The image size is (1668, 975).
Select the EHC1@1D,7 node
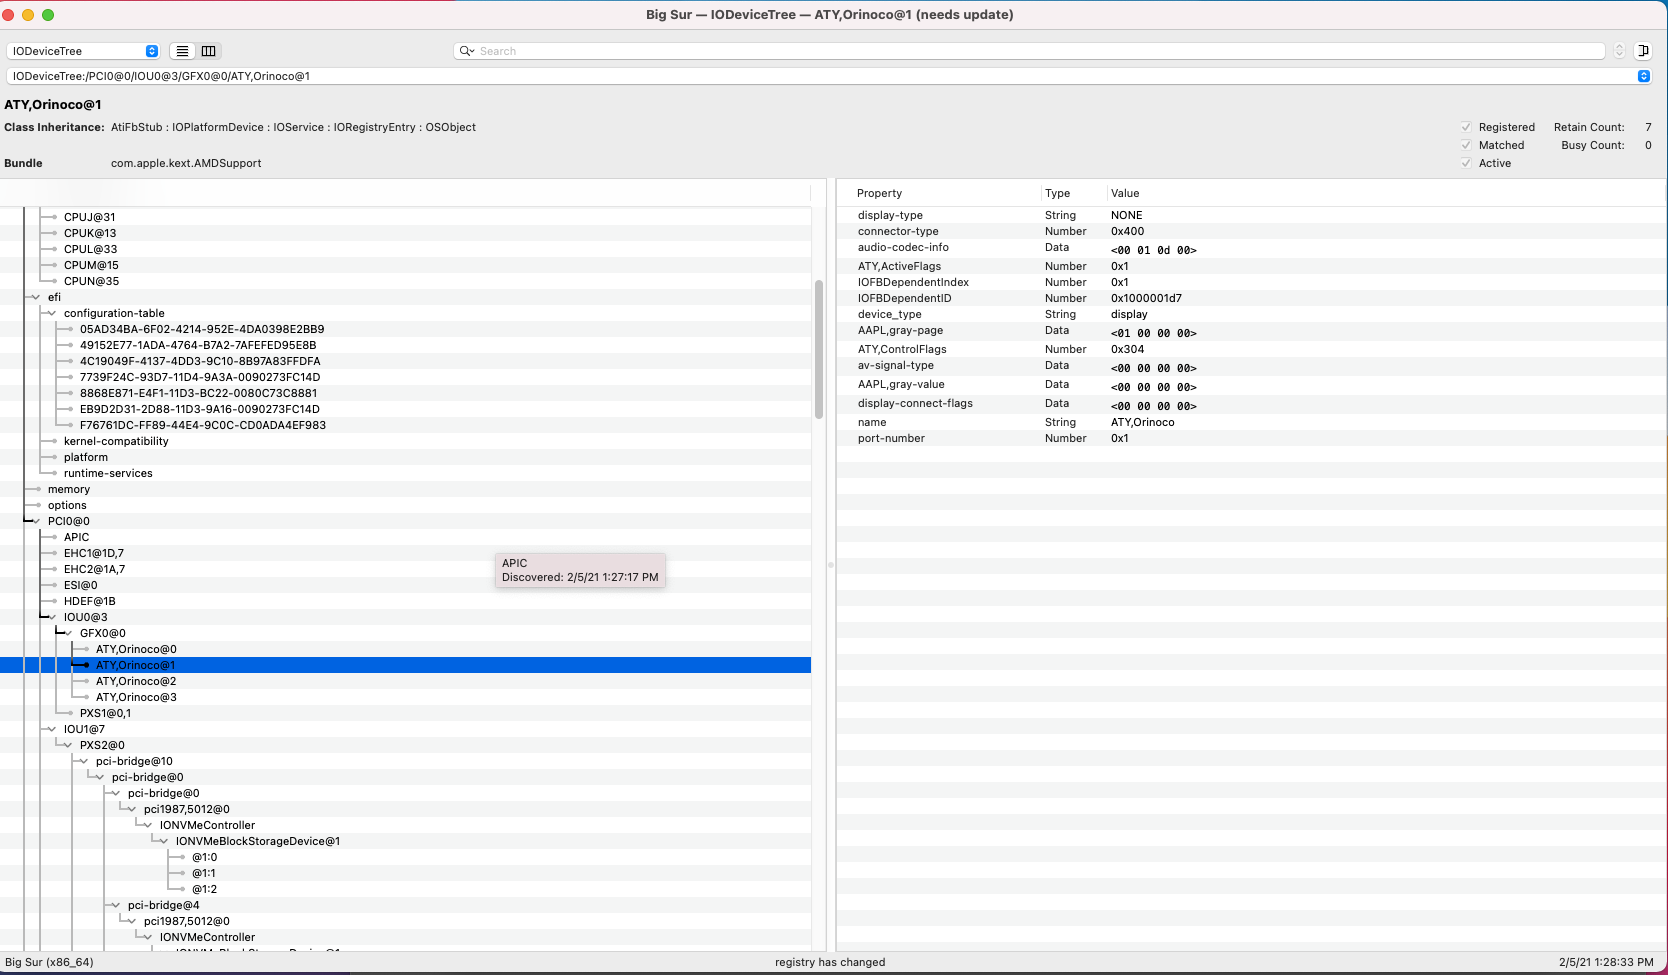click(94, 553)
